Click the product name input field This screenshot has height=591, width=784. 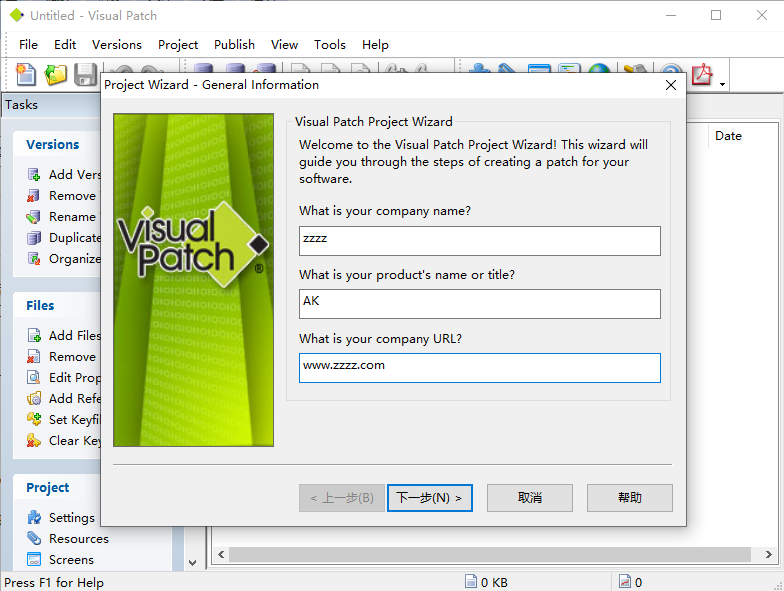480,304
